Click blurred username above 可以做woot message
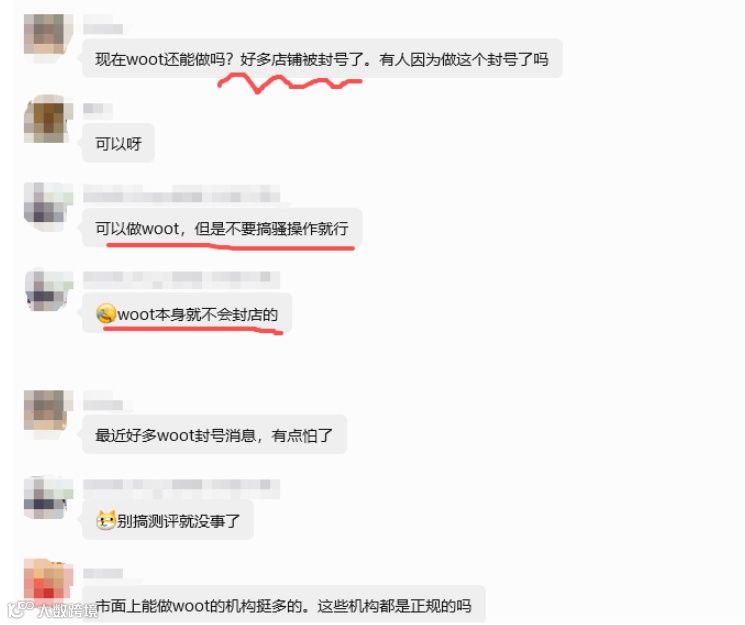745x625 pixels. (x=181, y=193)
